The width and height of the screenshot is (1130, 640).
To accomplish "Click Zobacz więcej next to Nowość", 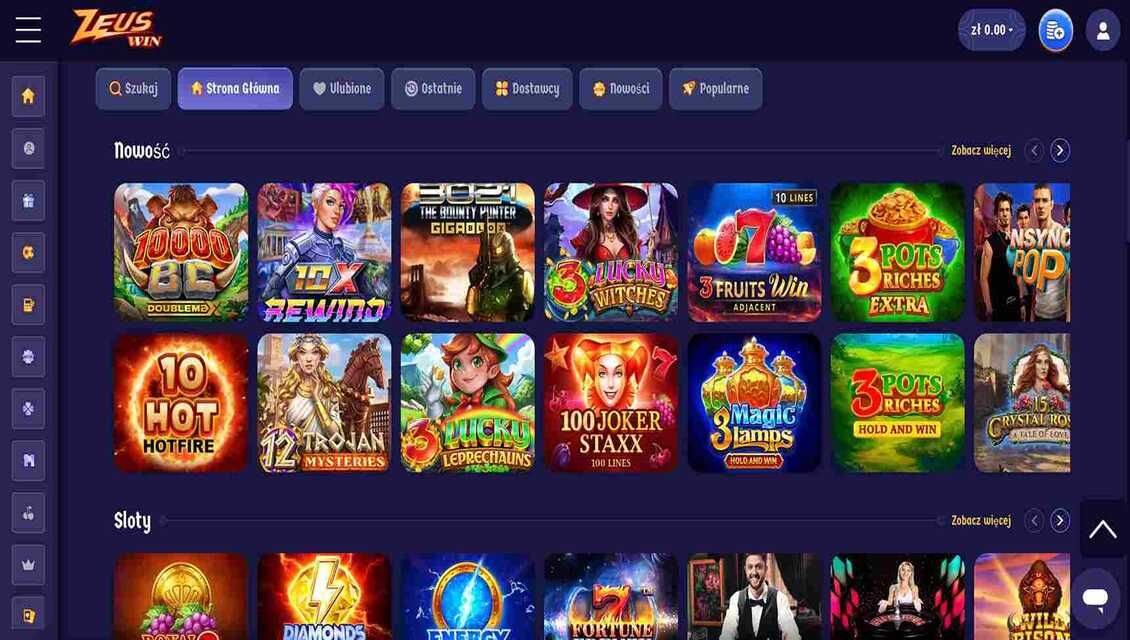I will (981, 151).
